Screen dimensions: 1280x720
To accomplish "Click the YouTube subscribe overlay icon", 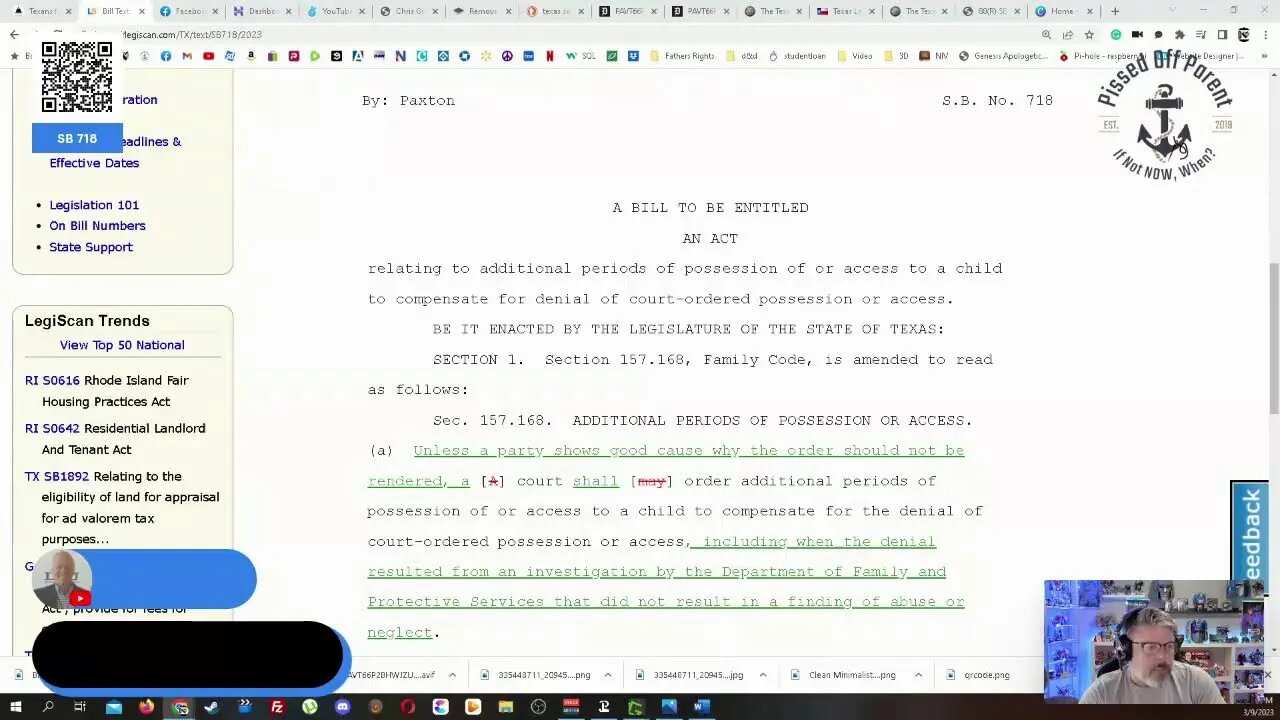I will click(81, 598).
